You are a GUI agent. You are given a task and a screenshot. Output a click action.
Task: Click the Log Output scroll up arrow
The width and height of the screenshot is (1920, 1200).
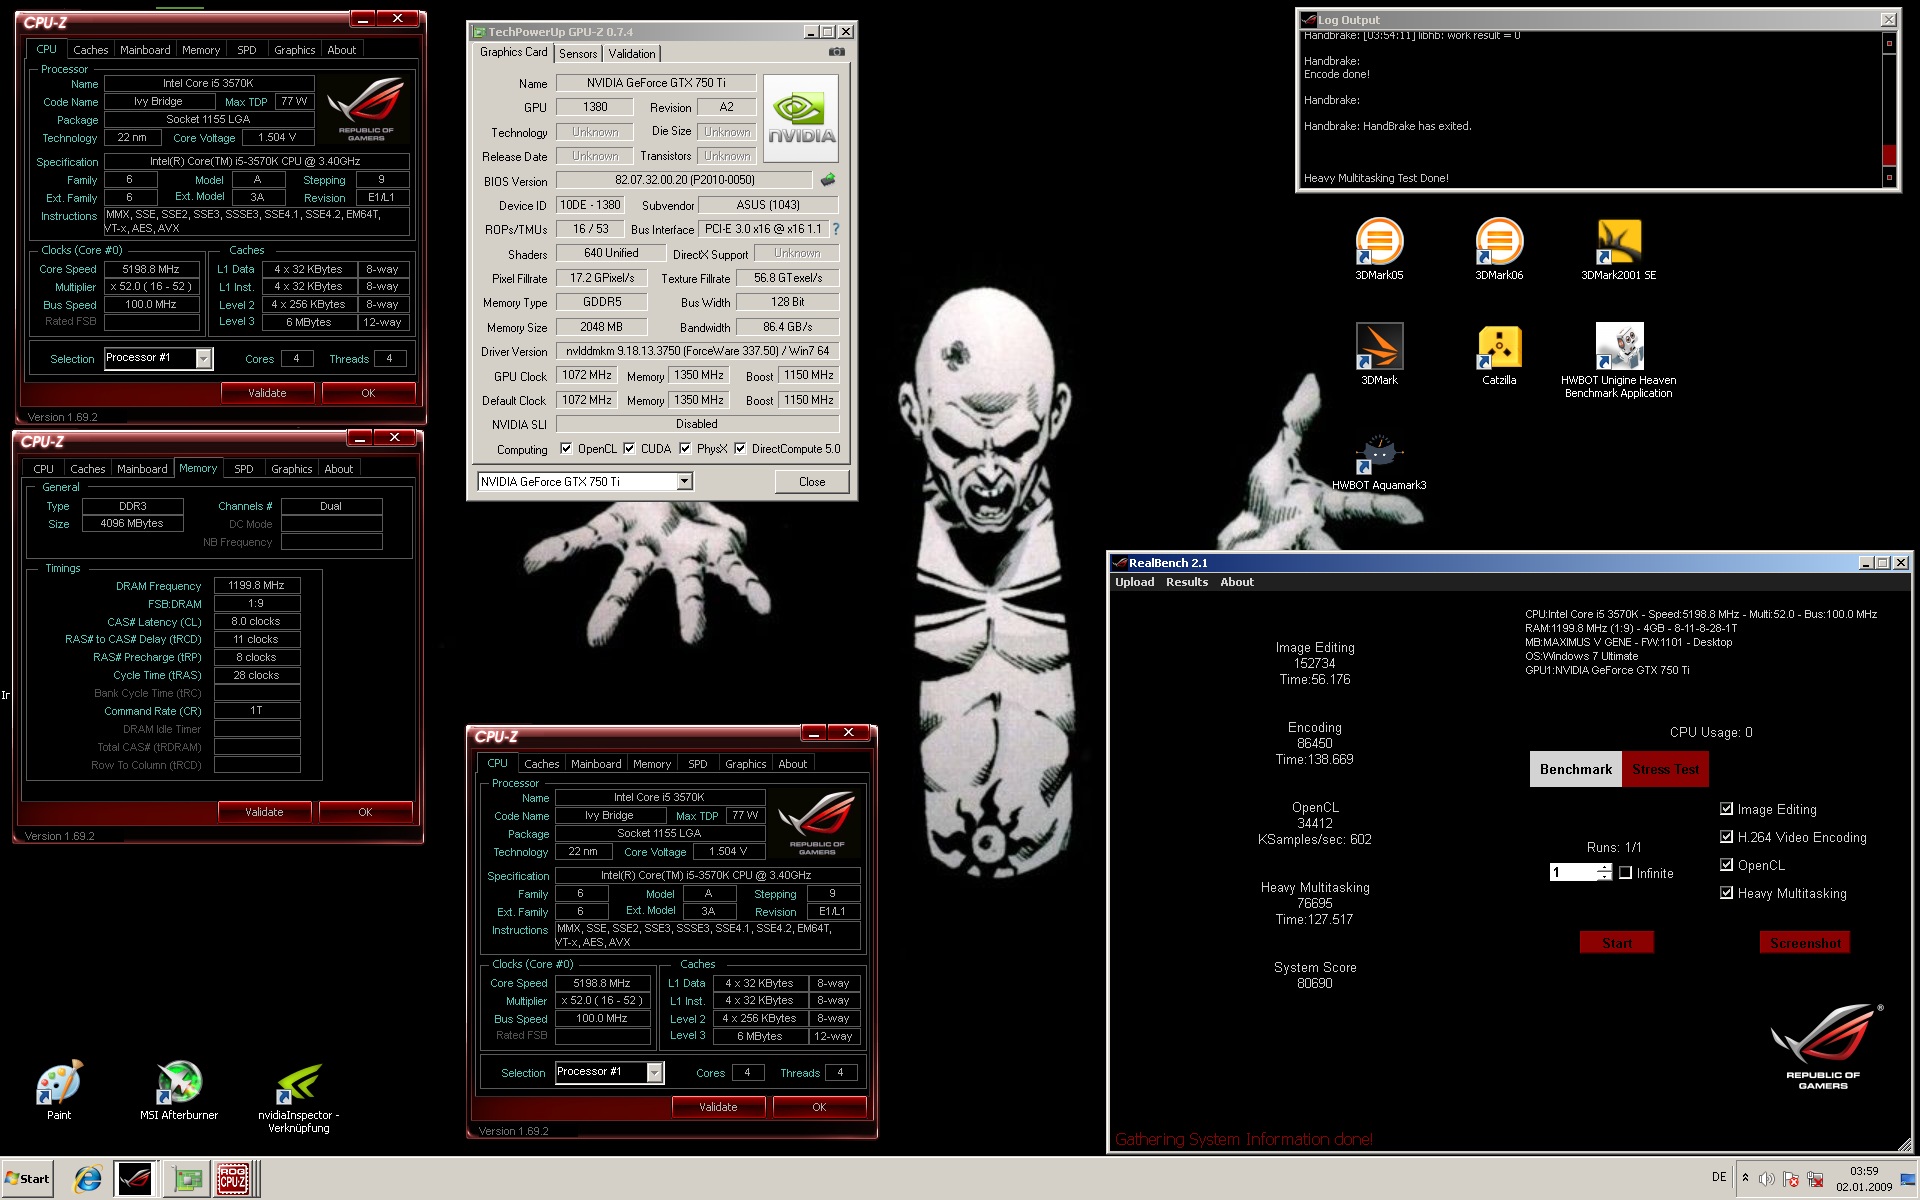tap(1889, 43)
